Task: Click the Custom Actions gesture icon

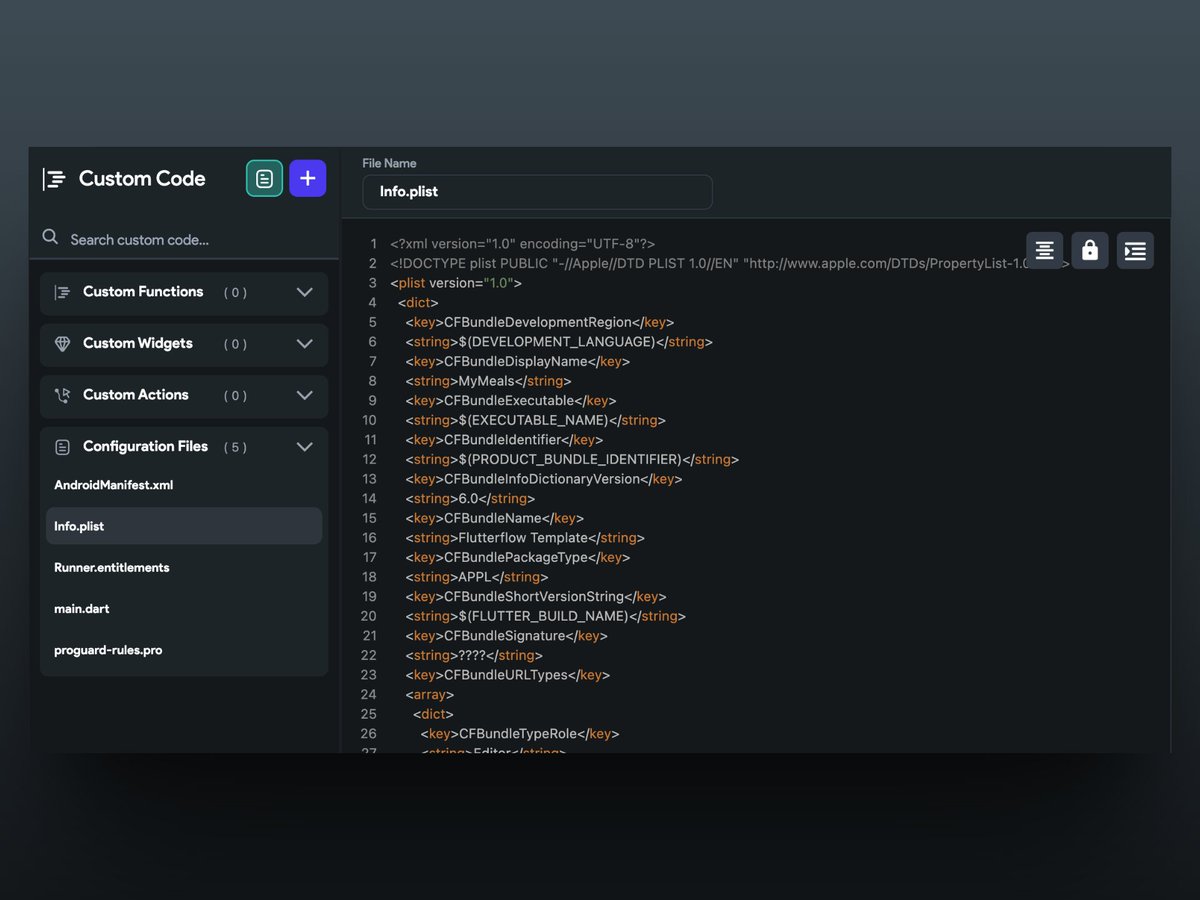Action: (x=65, y=395)
